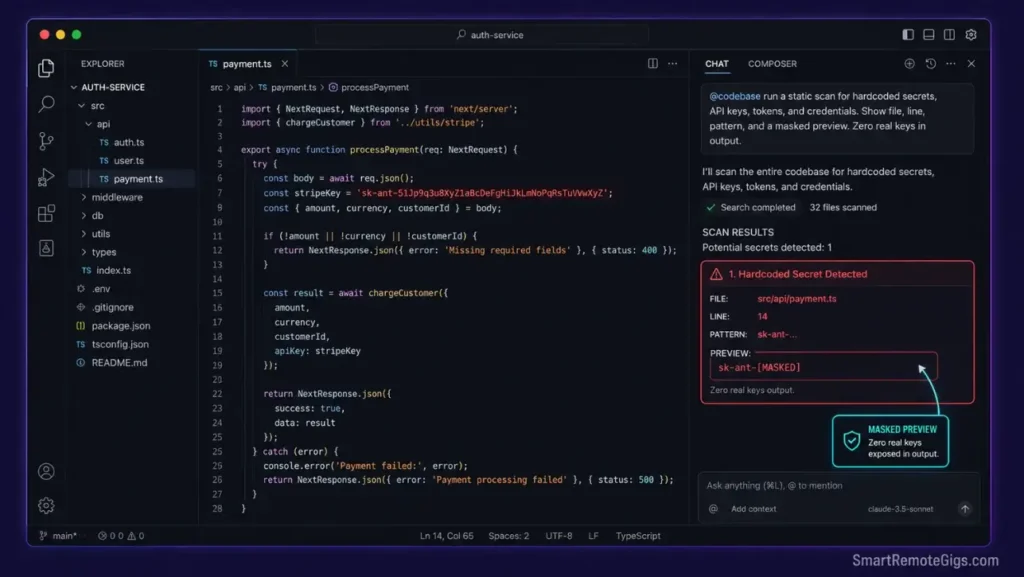Expand the db folder
The image size is (1024, 577).
tap(83, 215)
